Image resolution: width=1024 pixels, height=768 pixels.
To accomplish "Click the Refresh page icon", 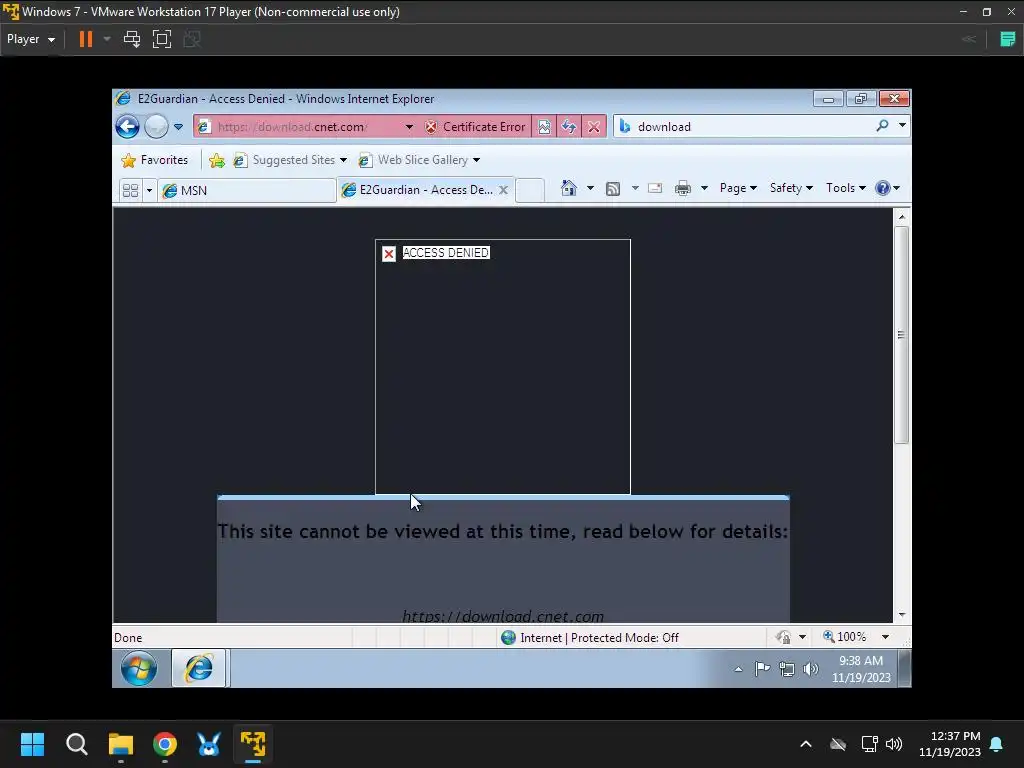I will point(569,127).
